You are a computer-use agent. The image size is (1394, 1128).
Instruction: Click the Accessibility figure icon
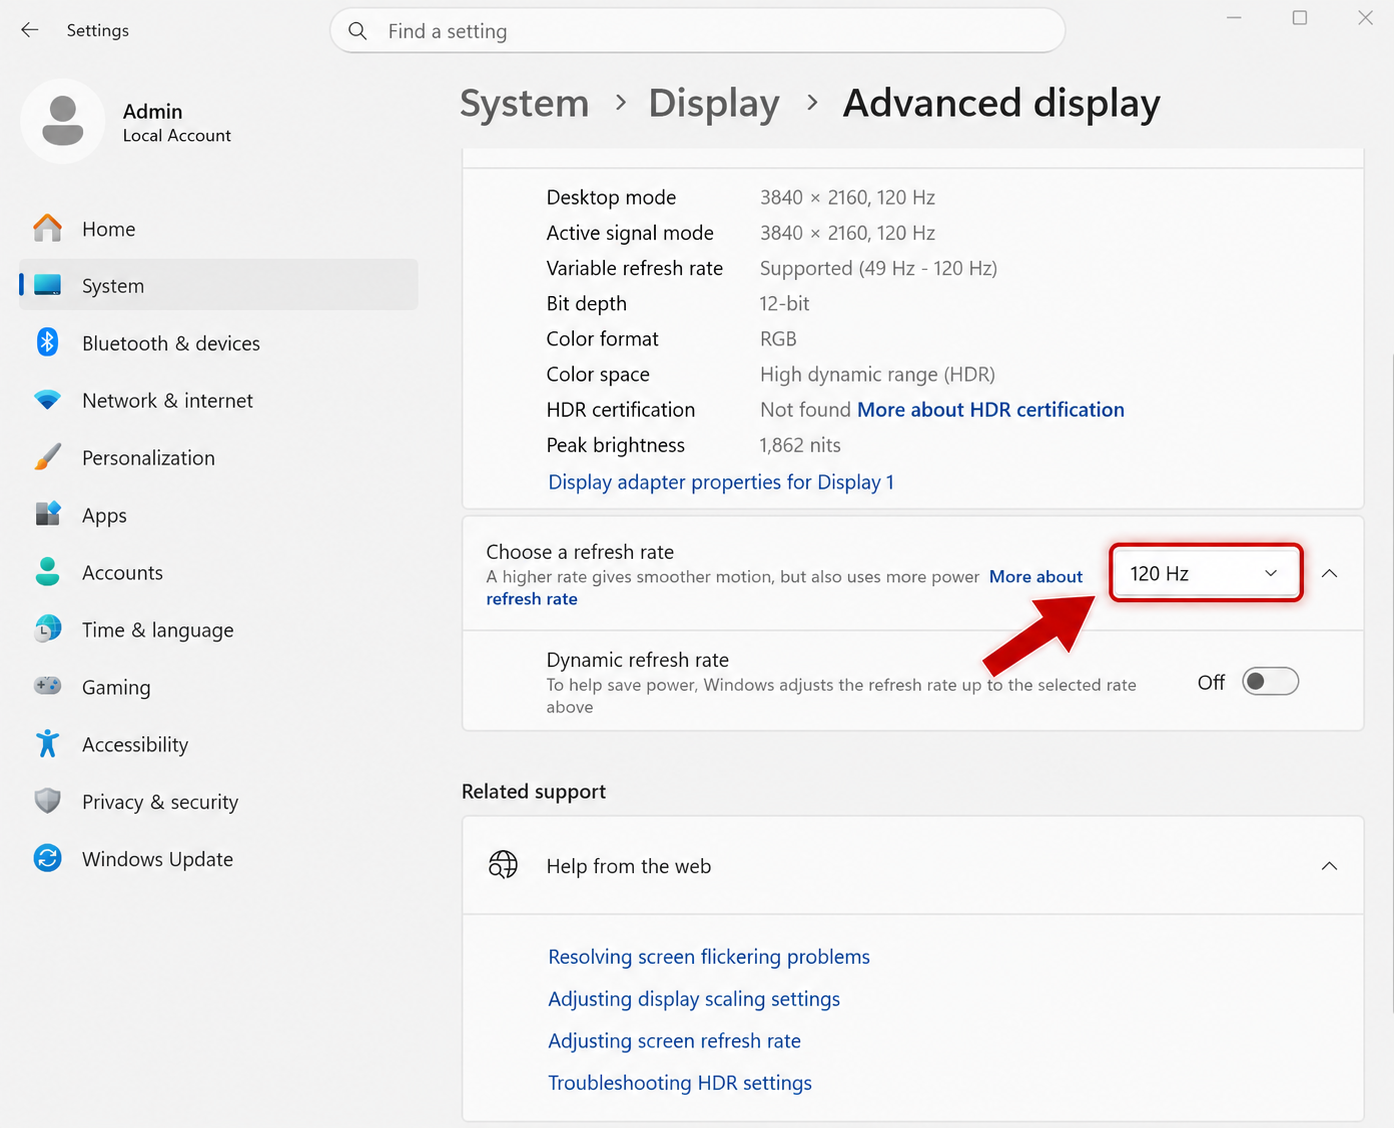(x=47, y=743)
